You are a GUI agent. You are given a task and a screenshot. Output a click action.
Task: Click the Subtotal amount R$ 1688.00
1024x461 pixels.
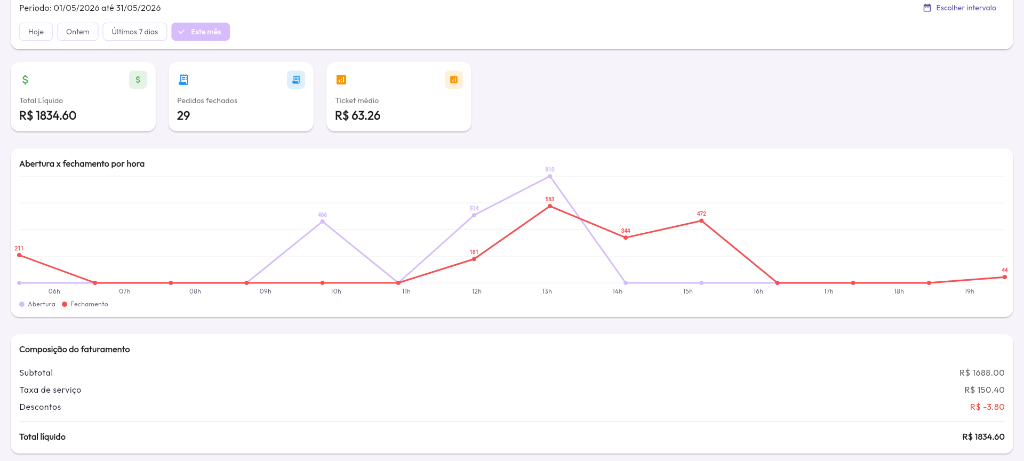point(982,373)
